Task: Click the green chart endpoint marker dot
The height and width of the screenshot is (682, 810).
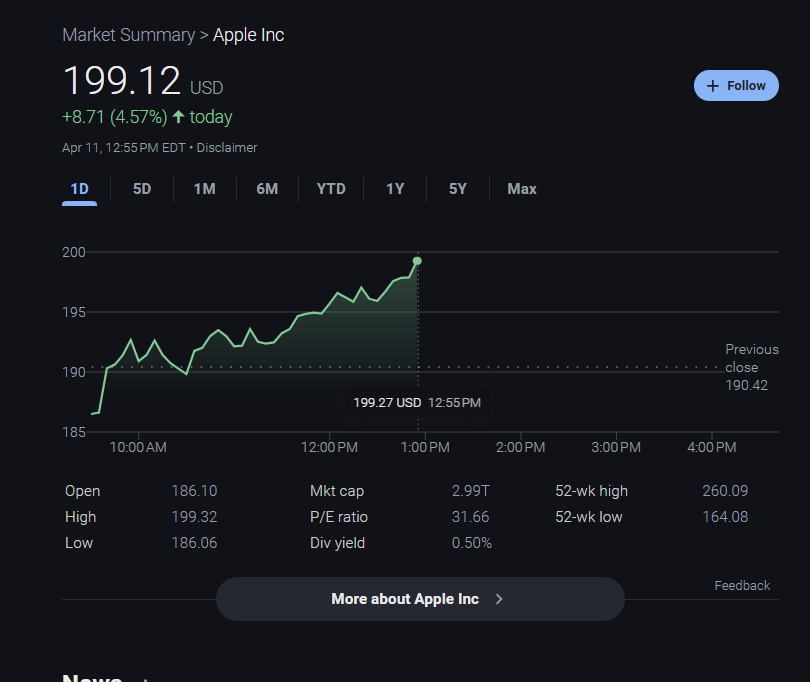Action: [x=417, y=261]
